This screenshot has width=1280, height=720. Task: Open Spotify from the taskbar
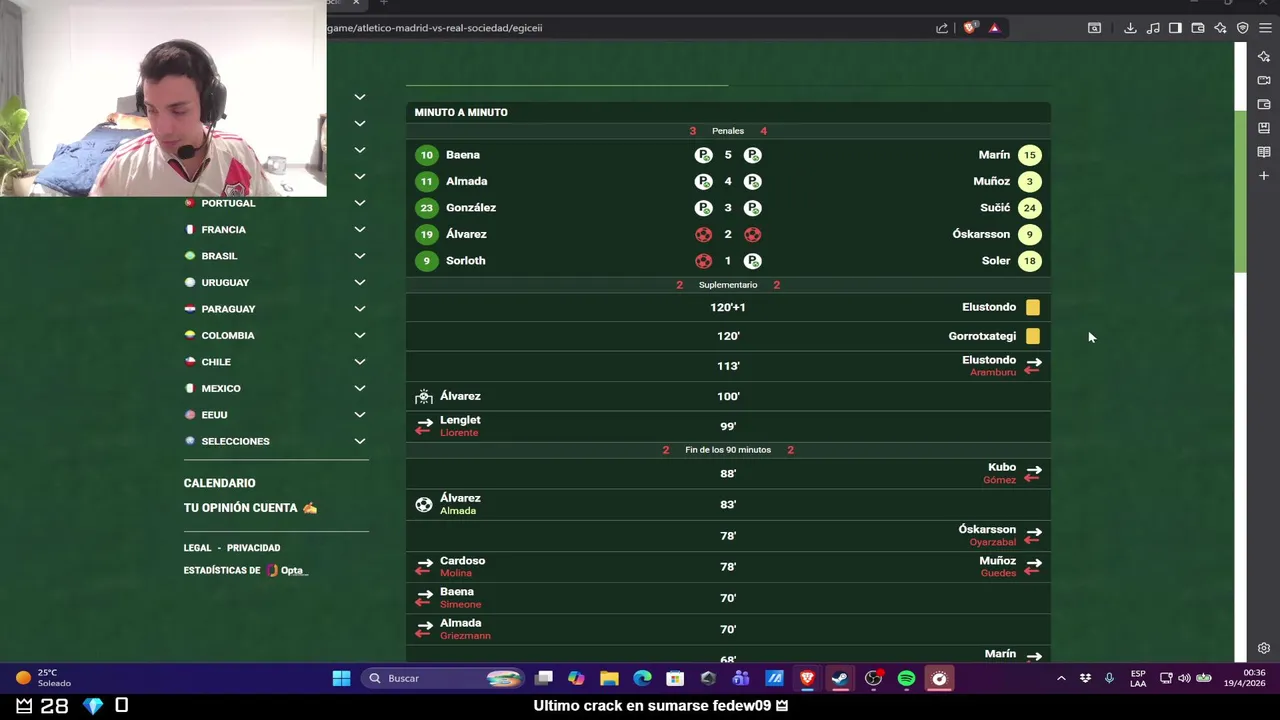click(906, 678)
